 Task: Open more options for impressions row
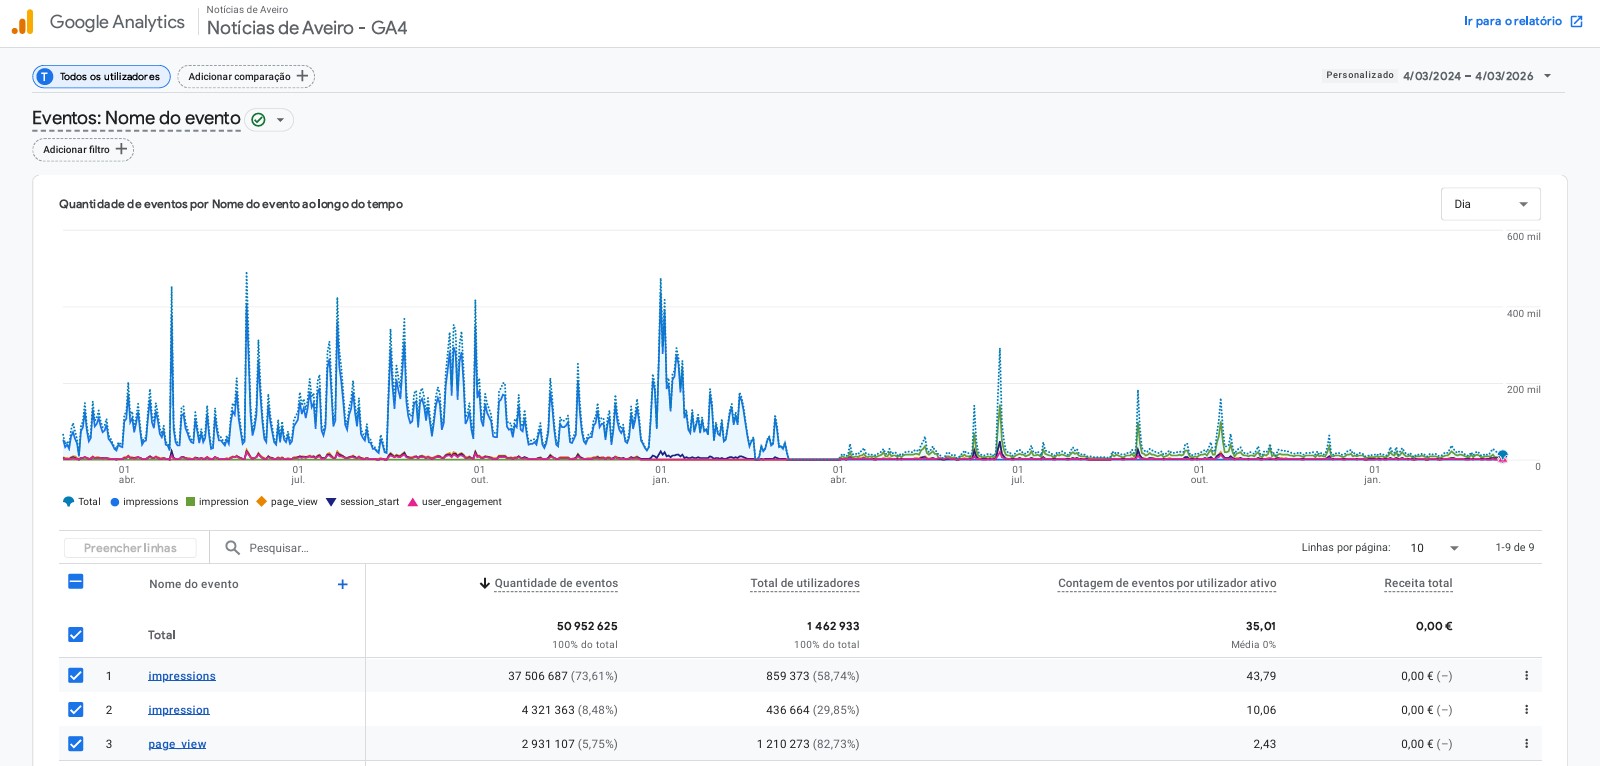(x=1526, y=676)
